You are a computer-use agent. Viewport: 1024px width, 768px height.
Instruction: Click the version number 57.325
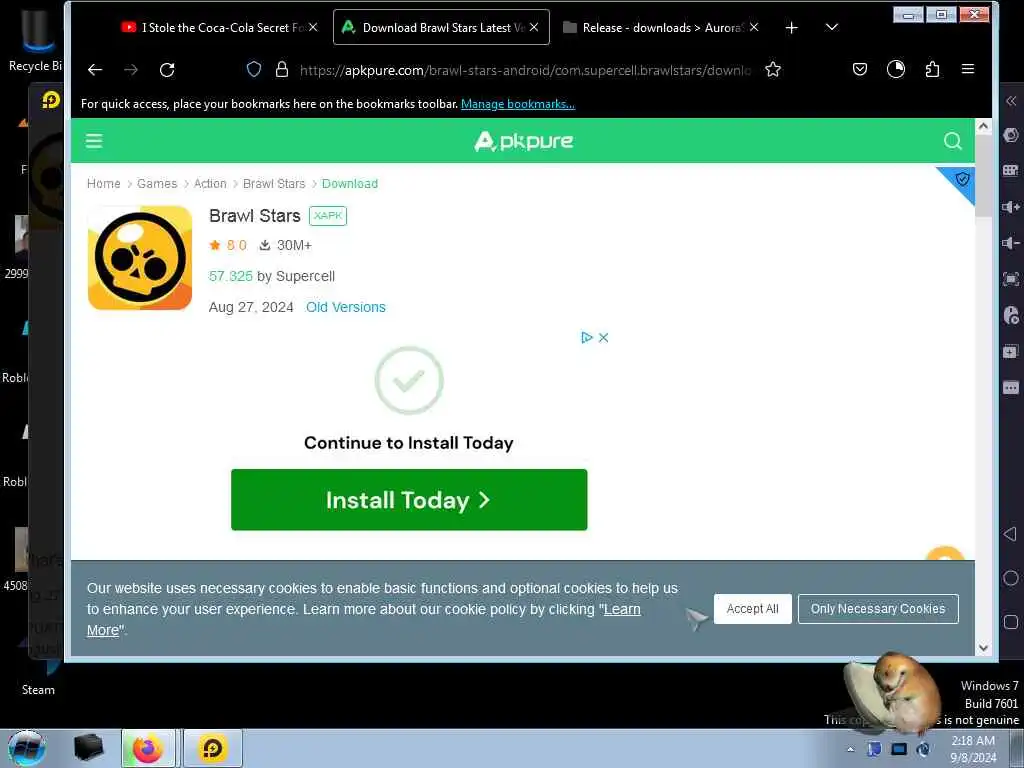tap(231, 276)
